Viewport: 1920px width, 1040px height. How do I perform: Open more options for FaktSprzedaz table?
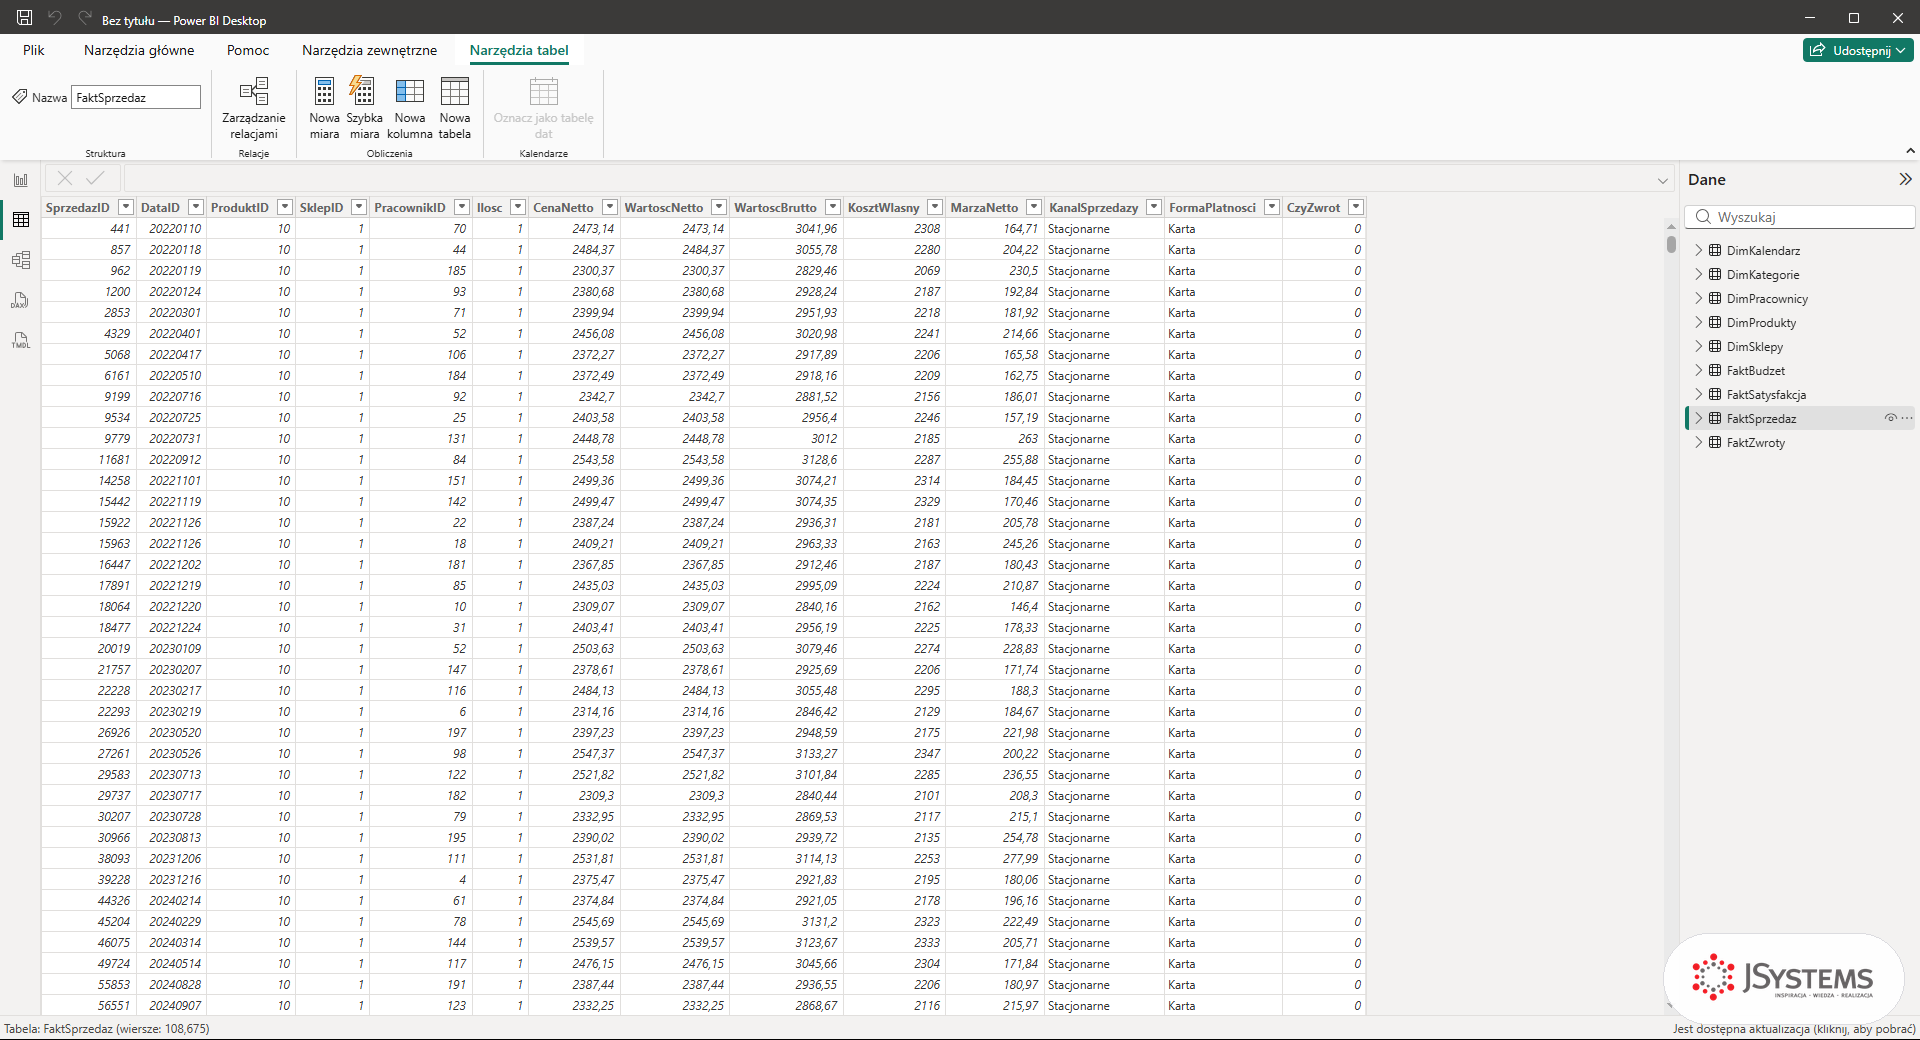(1907, 418)
